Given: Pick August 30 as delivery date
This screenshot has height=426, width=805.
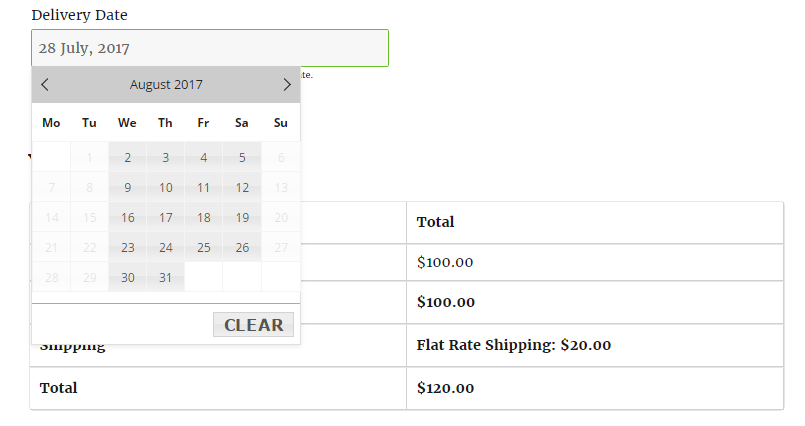Looking at the screenshot, I should (x=127, y=277).
